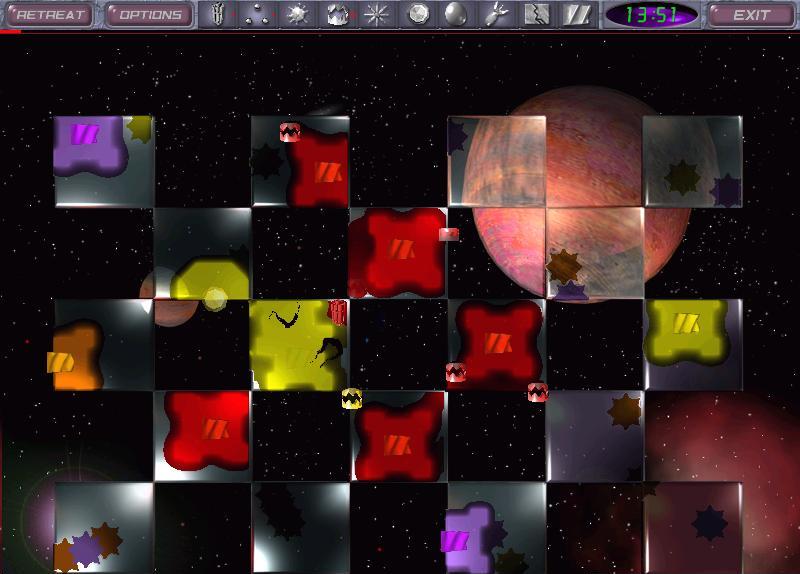Select the three-dots cluster toolbar icon
This screenshot has height=574, width=800.
(x=256, y=15)
